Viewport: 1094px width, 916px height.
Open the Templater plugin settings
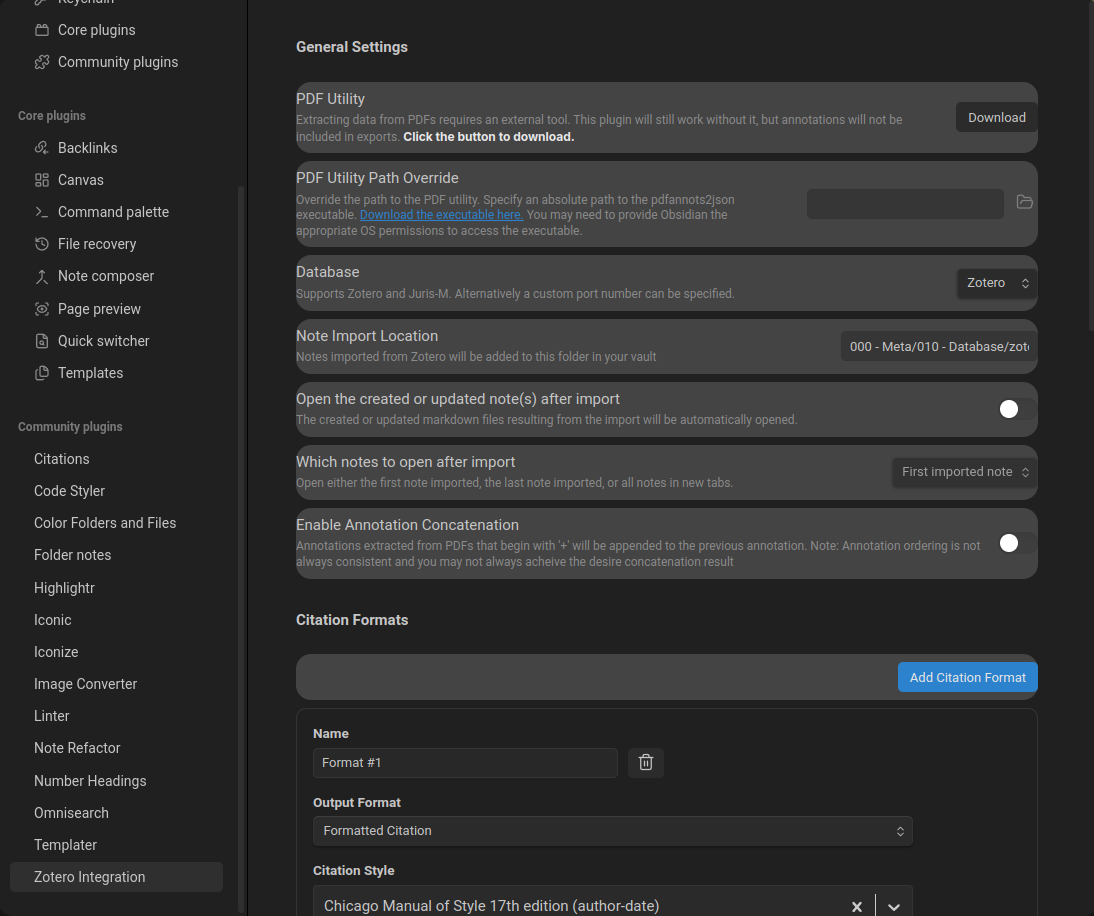(65, 845)
